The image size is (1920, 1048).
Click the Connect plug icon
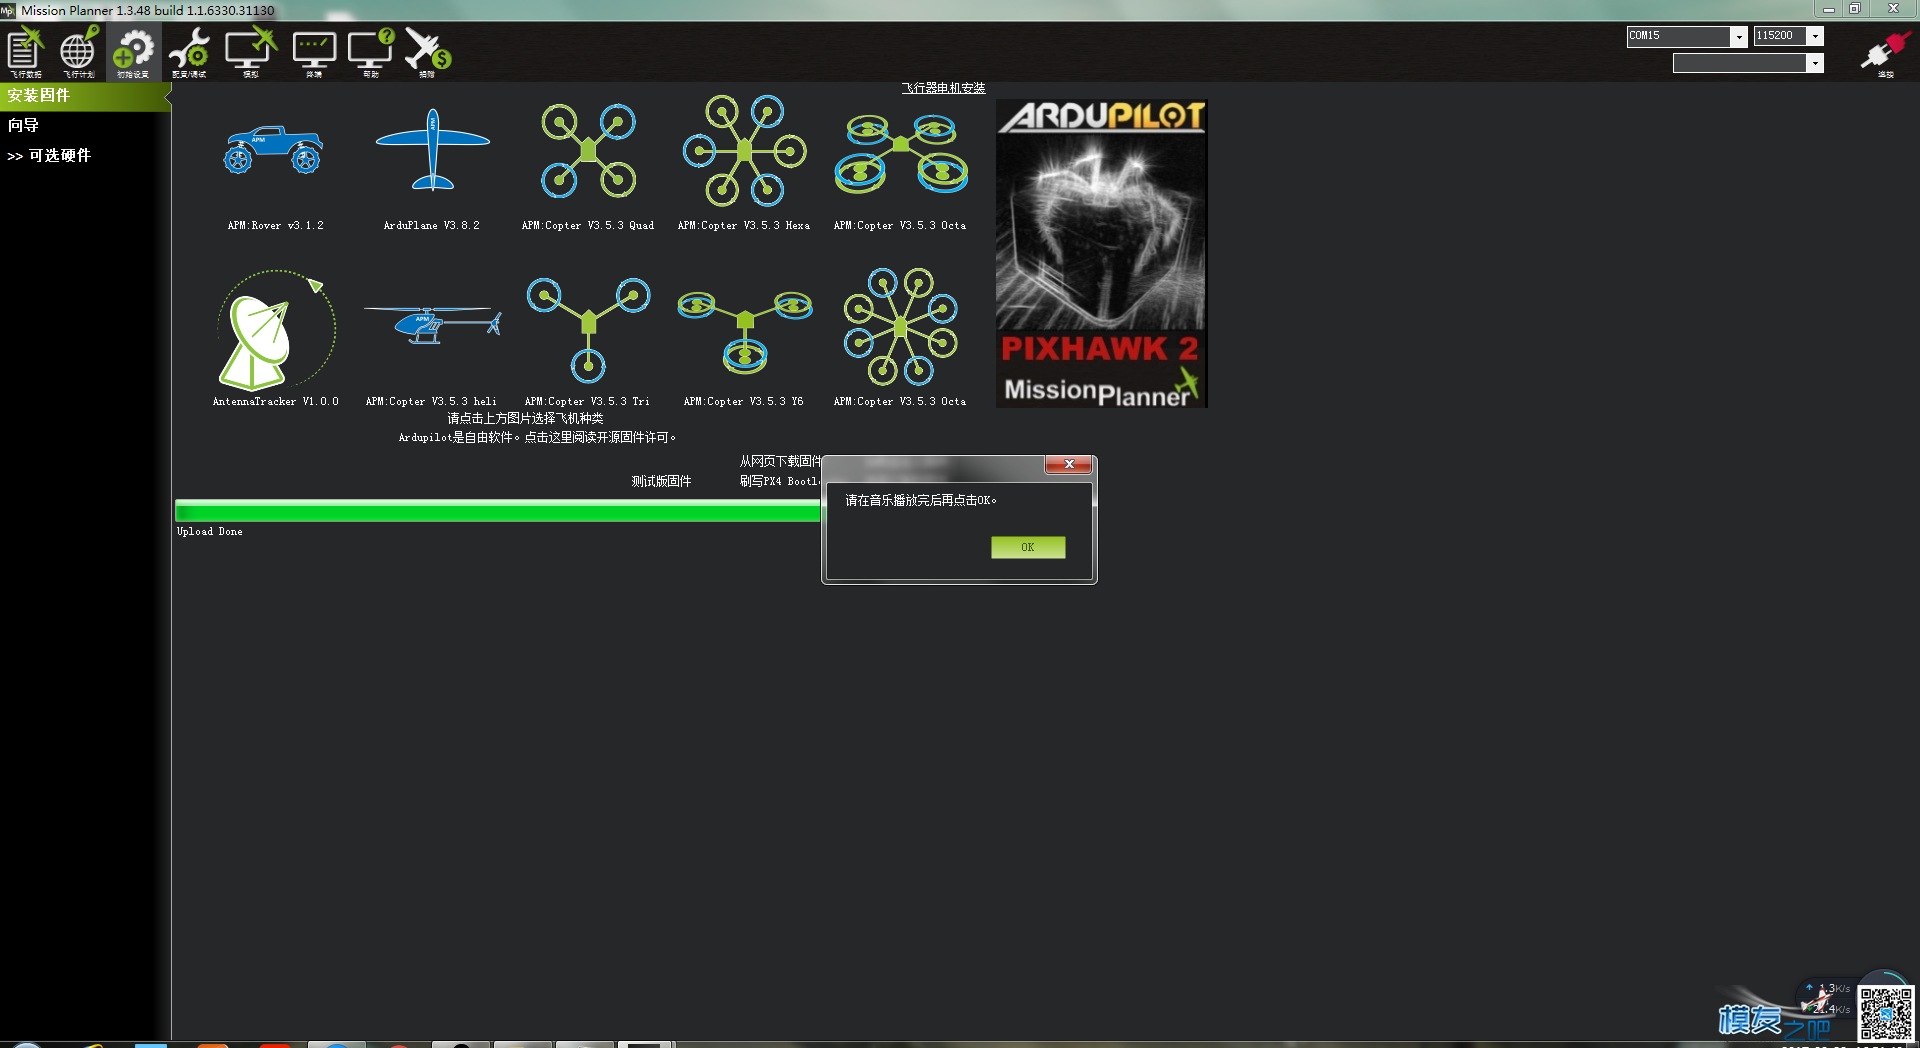click(x=1885, y=54)
